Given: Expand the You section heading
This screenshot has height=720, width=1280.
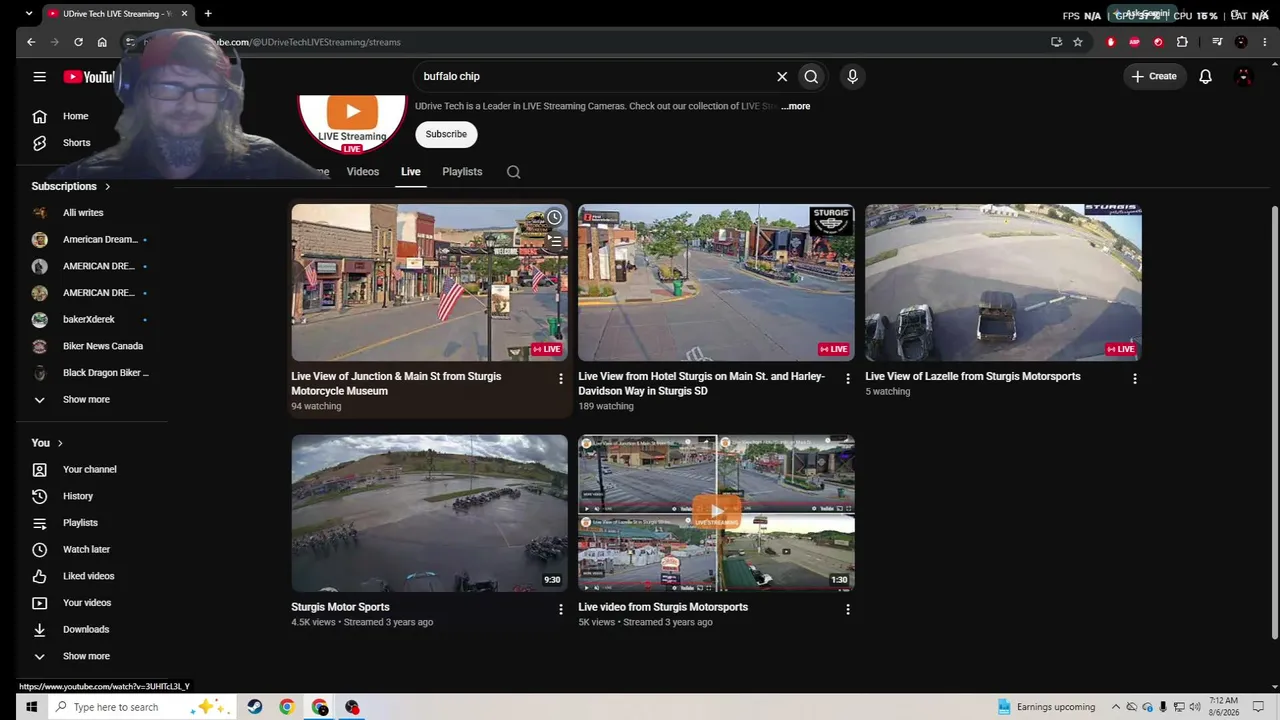Looking at the screenshot, I should pyautogui.click(x=47, y=443).
